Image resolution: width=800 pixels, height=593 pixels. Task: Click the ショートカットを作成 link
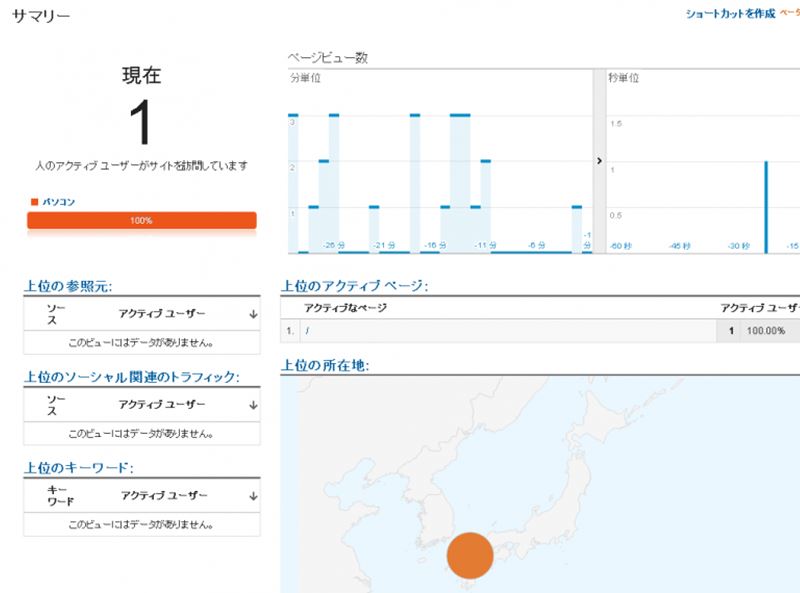(x=730, y=14)
